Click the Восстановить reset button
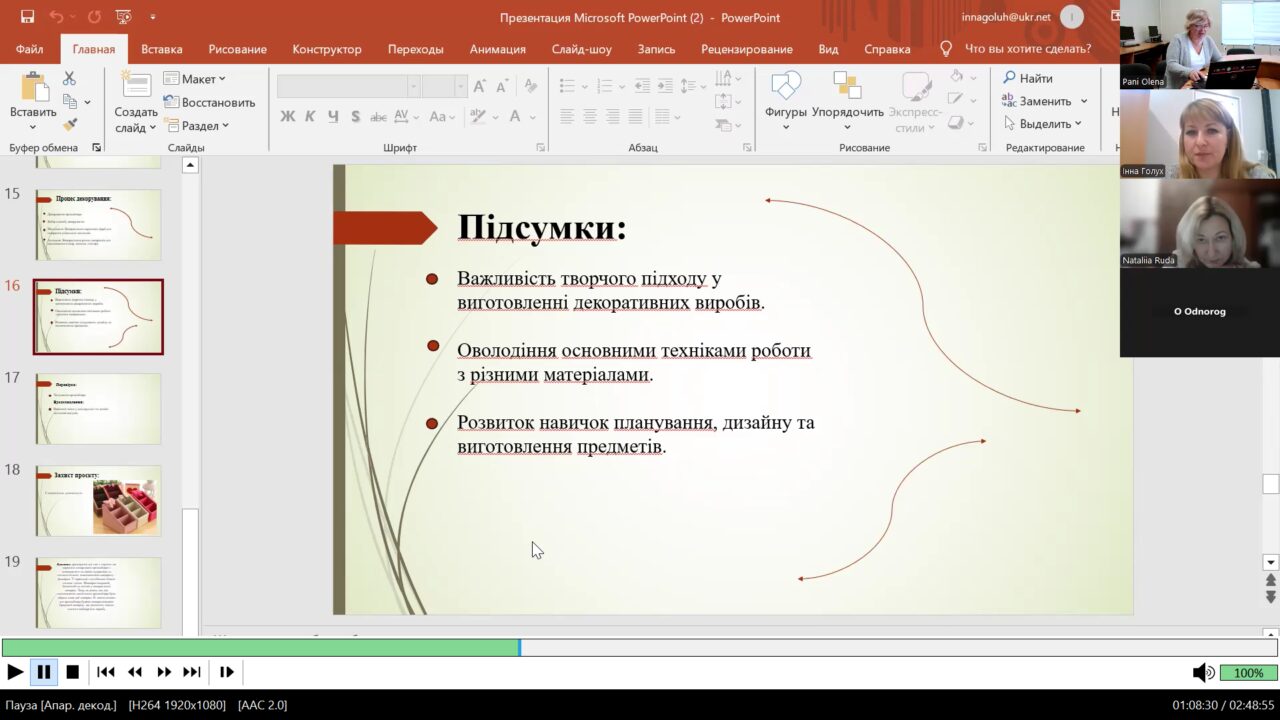The height and width of the screenshot is (720, 1280). click(x=209, y=102)
